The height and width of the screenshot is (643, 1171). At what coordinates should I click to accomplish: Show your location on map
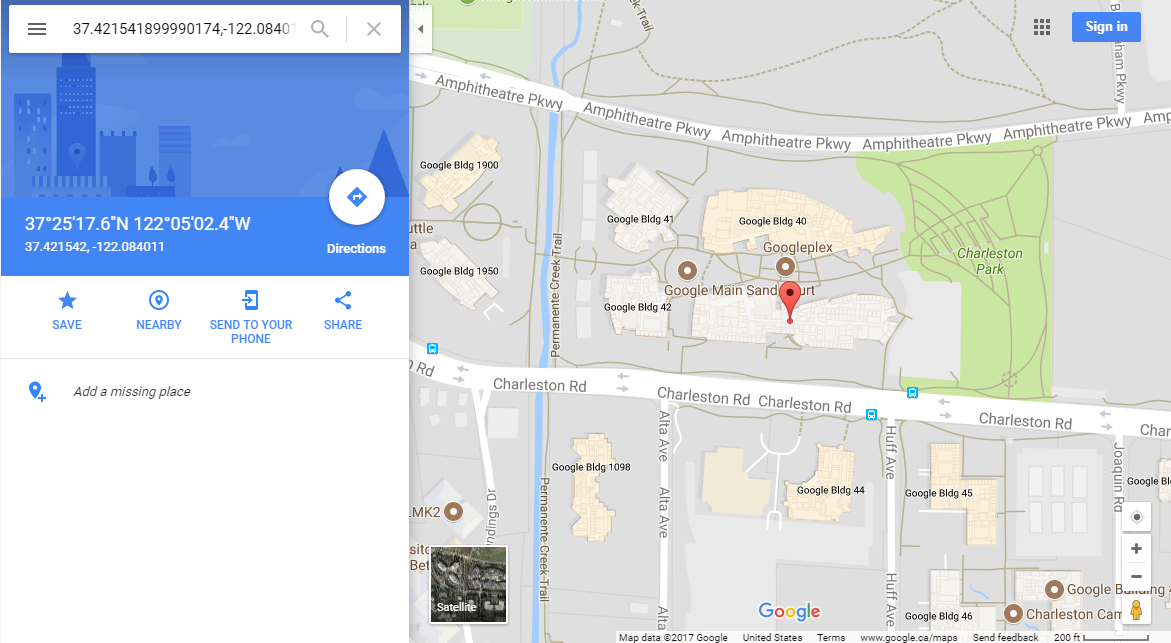click(1137, 517)
